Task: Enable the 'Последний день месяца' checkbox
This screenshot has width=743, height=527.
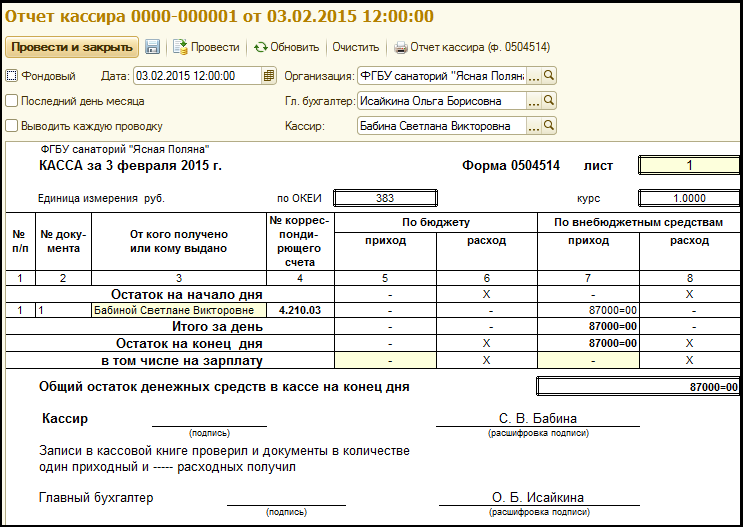Action: coord(11,101)
